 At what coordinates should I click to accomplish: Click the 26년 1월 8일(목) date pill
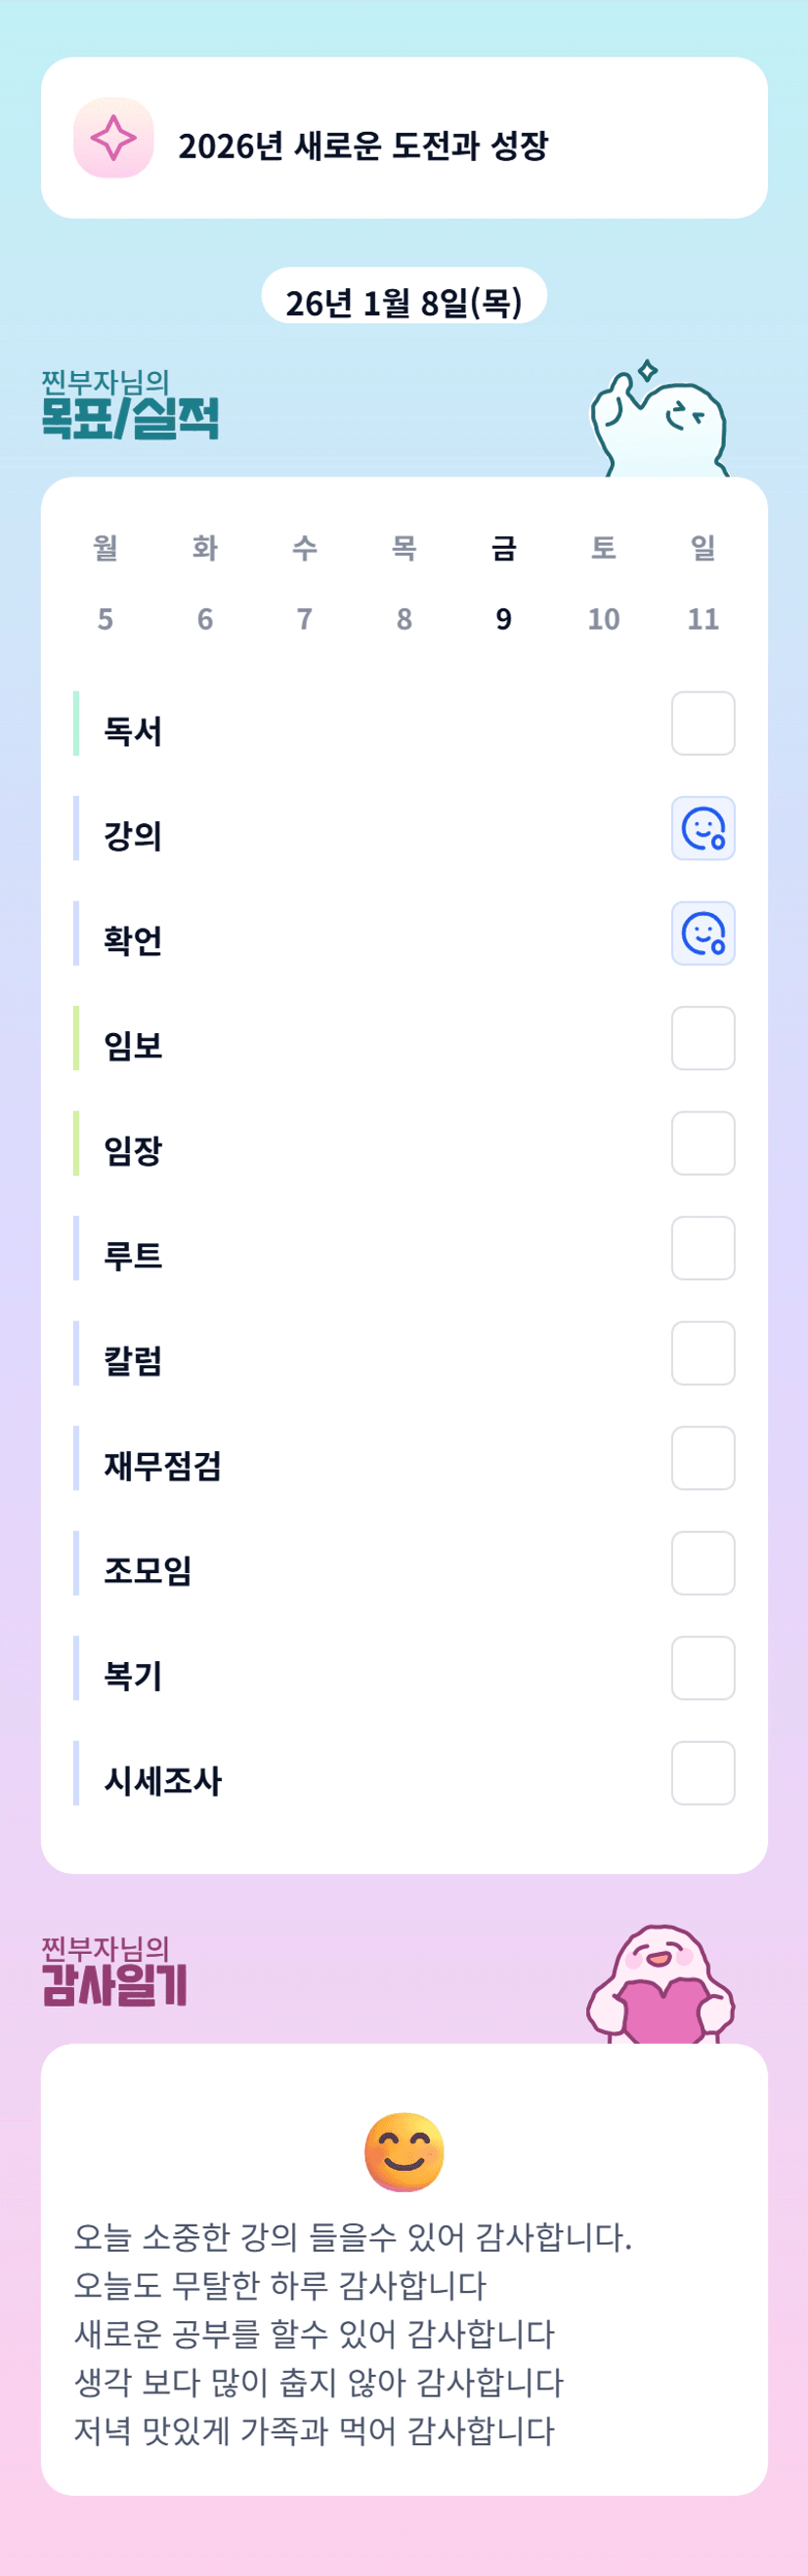[404, 298]
